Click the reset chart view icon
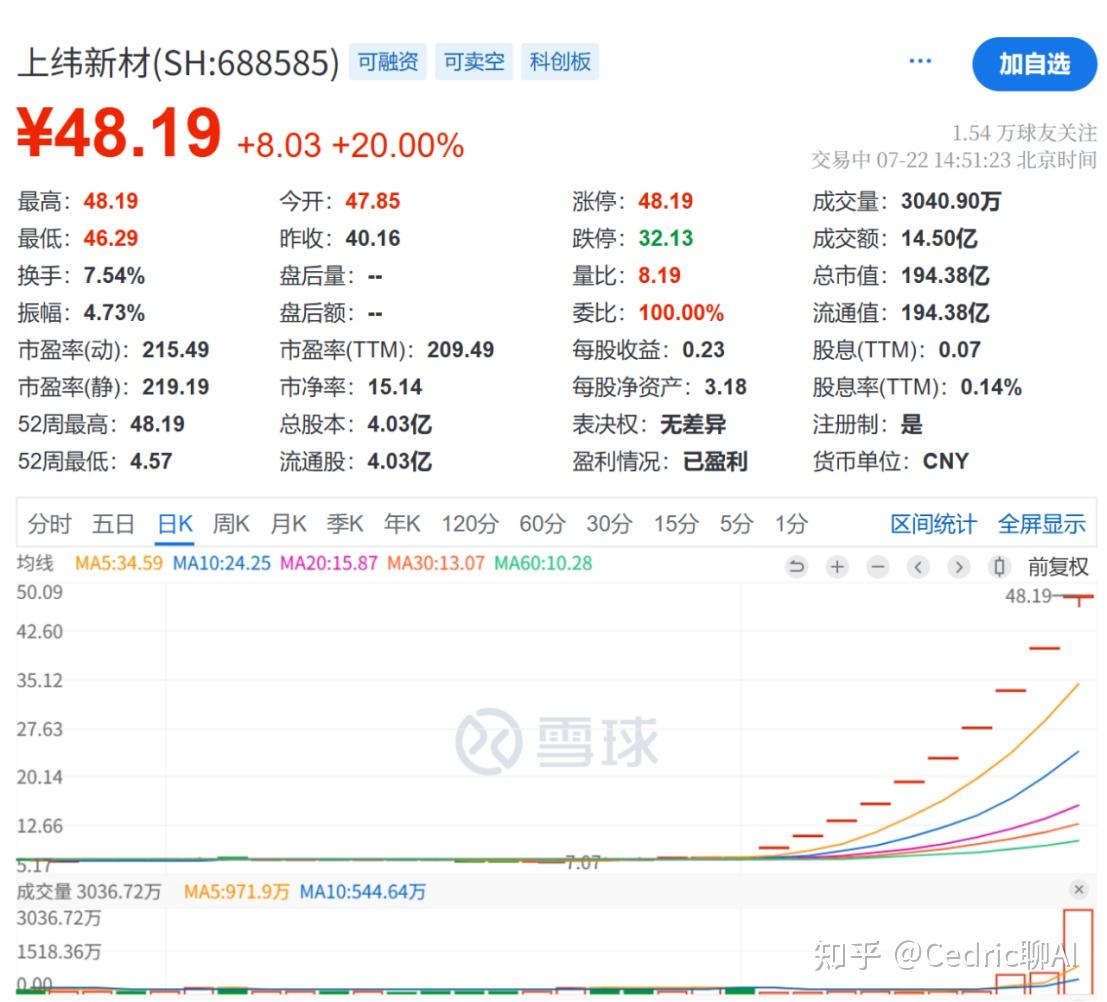Screen dimensions: 1107x1002 pyautogui.click(x=797, y=566)
